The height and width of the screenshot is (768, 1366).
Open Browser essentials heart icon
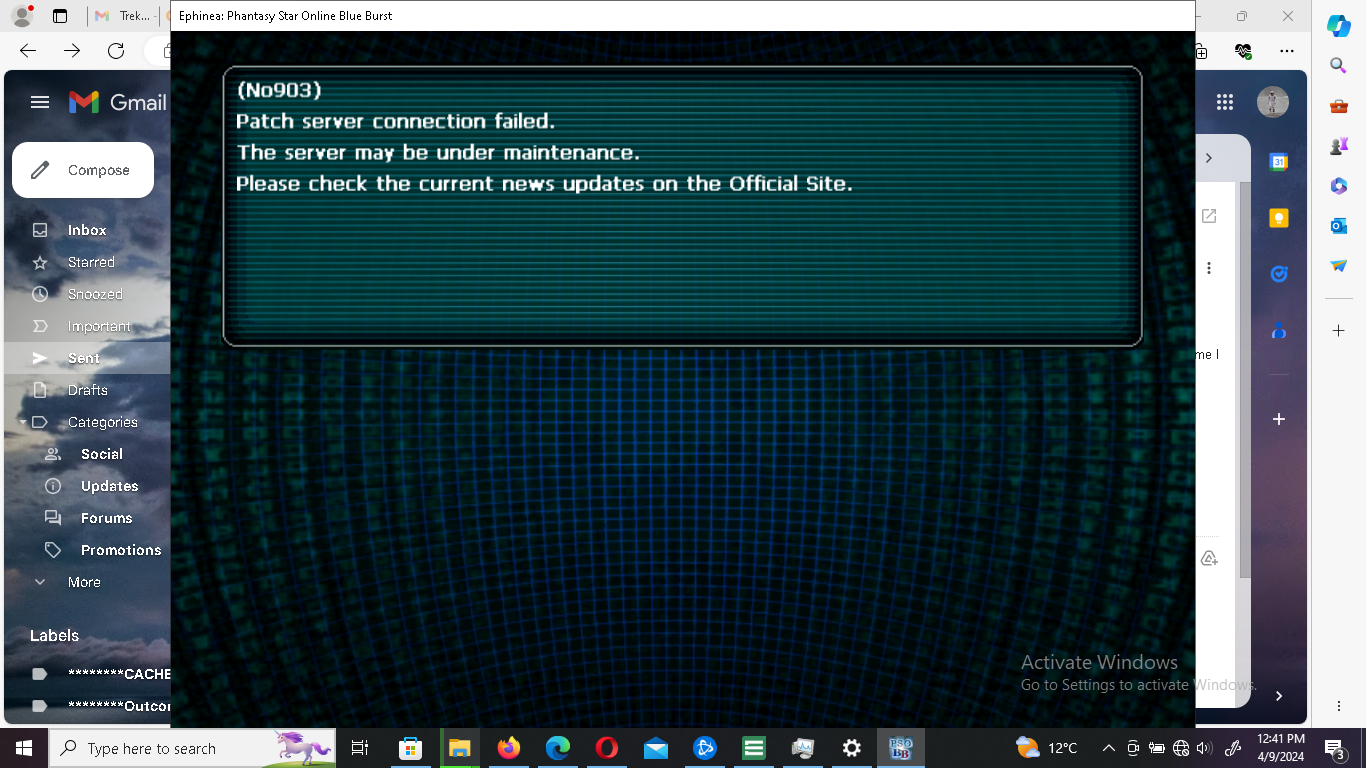(x=1243, y=50)
